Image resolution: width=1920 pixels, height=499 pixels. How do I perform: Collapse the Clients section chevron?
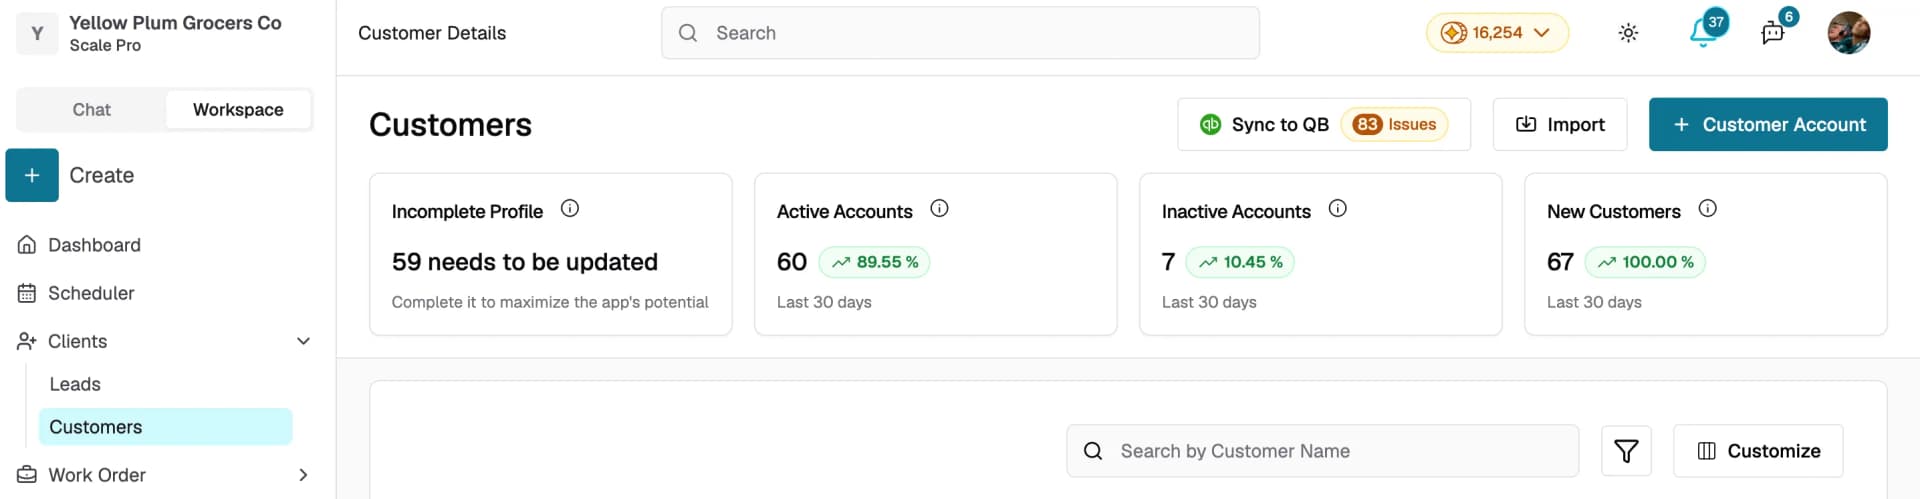pos(303,341)
